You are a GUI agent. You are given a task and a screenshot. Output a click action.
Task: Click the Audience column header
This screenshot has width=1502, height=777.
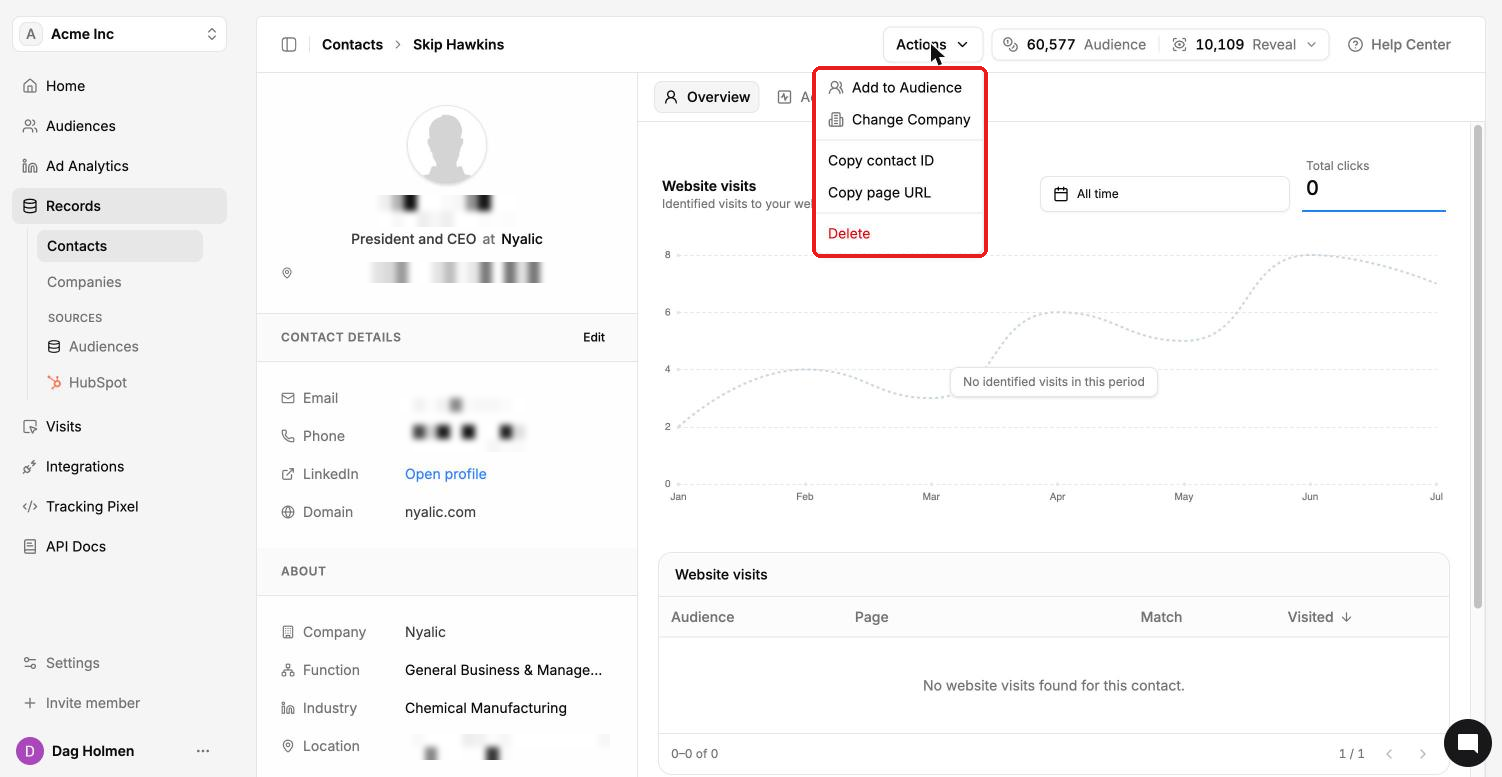(x=702, y=617)
